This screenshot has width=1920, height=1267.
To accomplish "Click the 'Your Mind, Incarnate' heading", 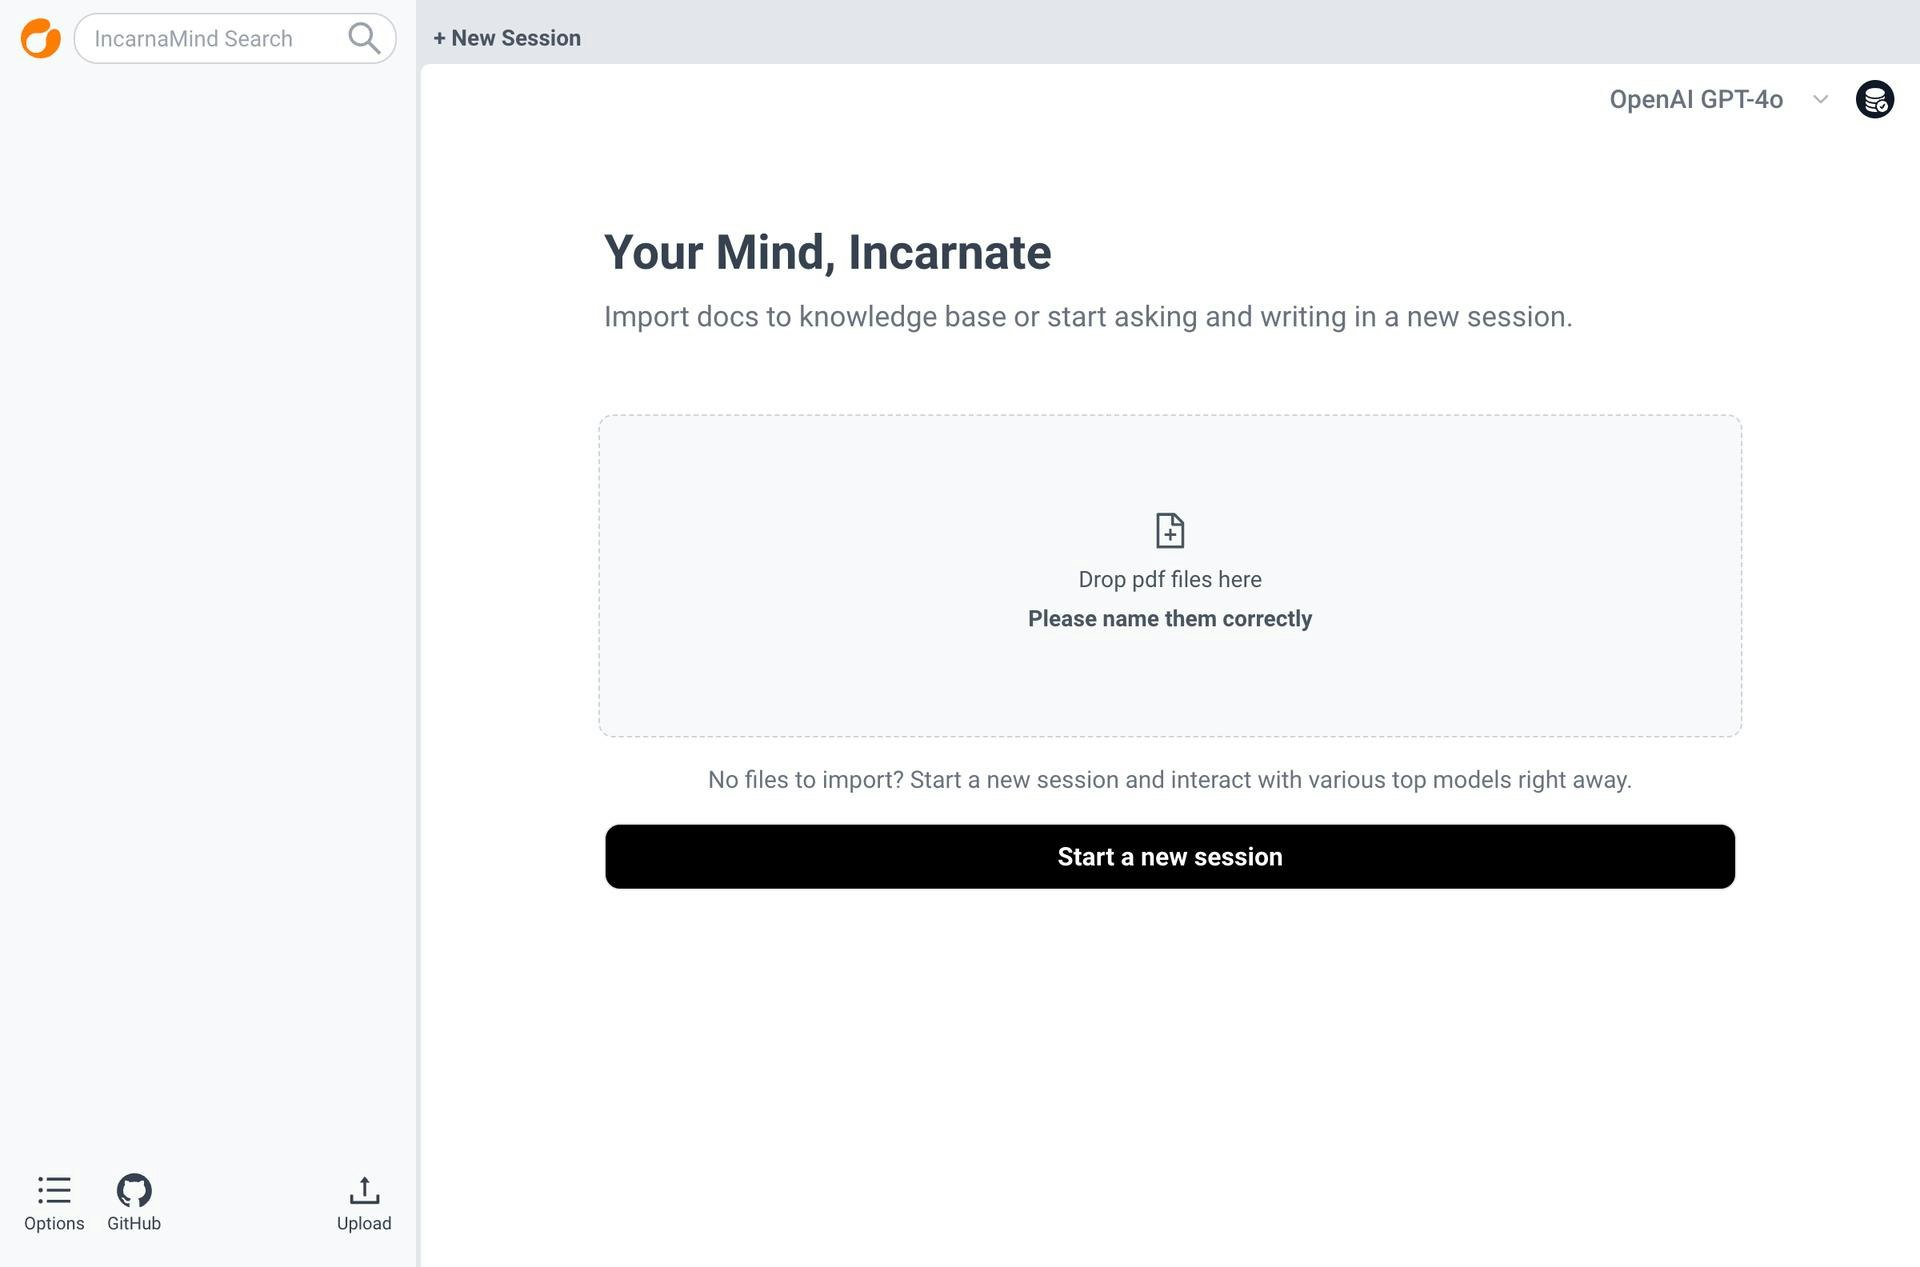I will 827,252.
